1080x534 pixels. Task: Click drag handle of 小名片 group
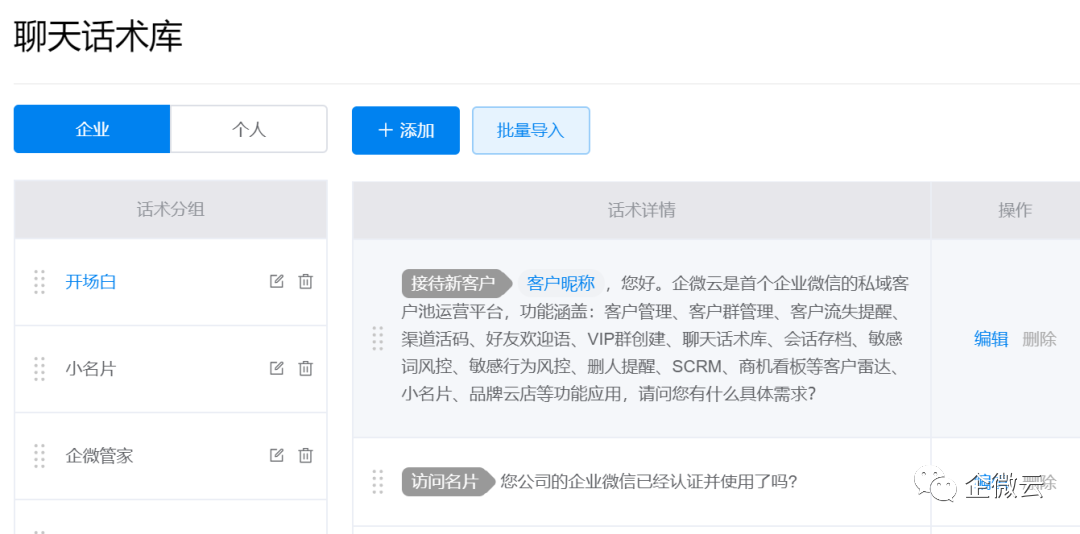[x=39, y=369]
